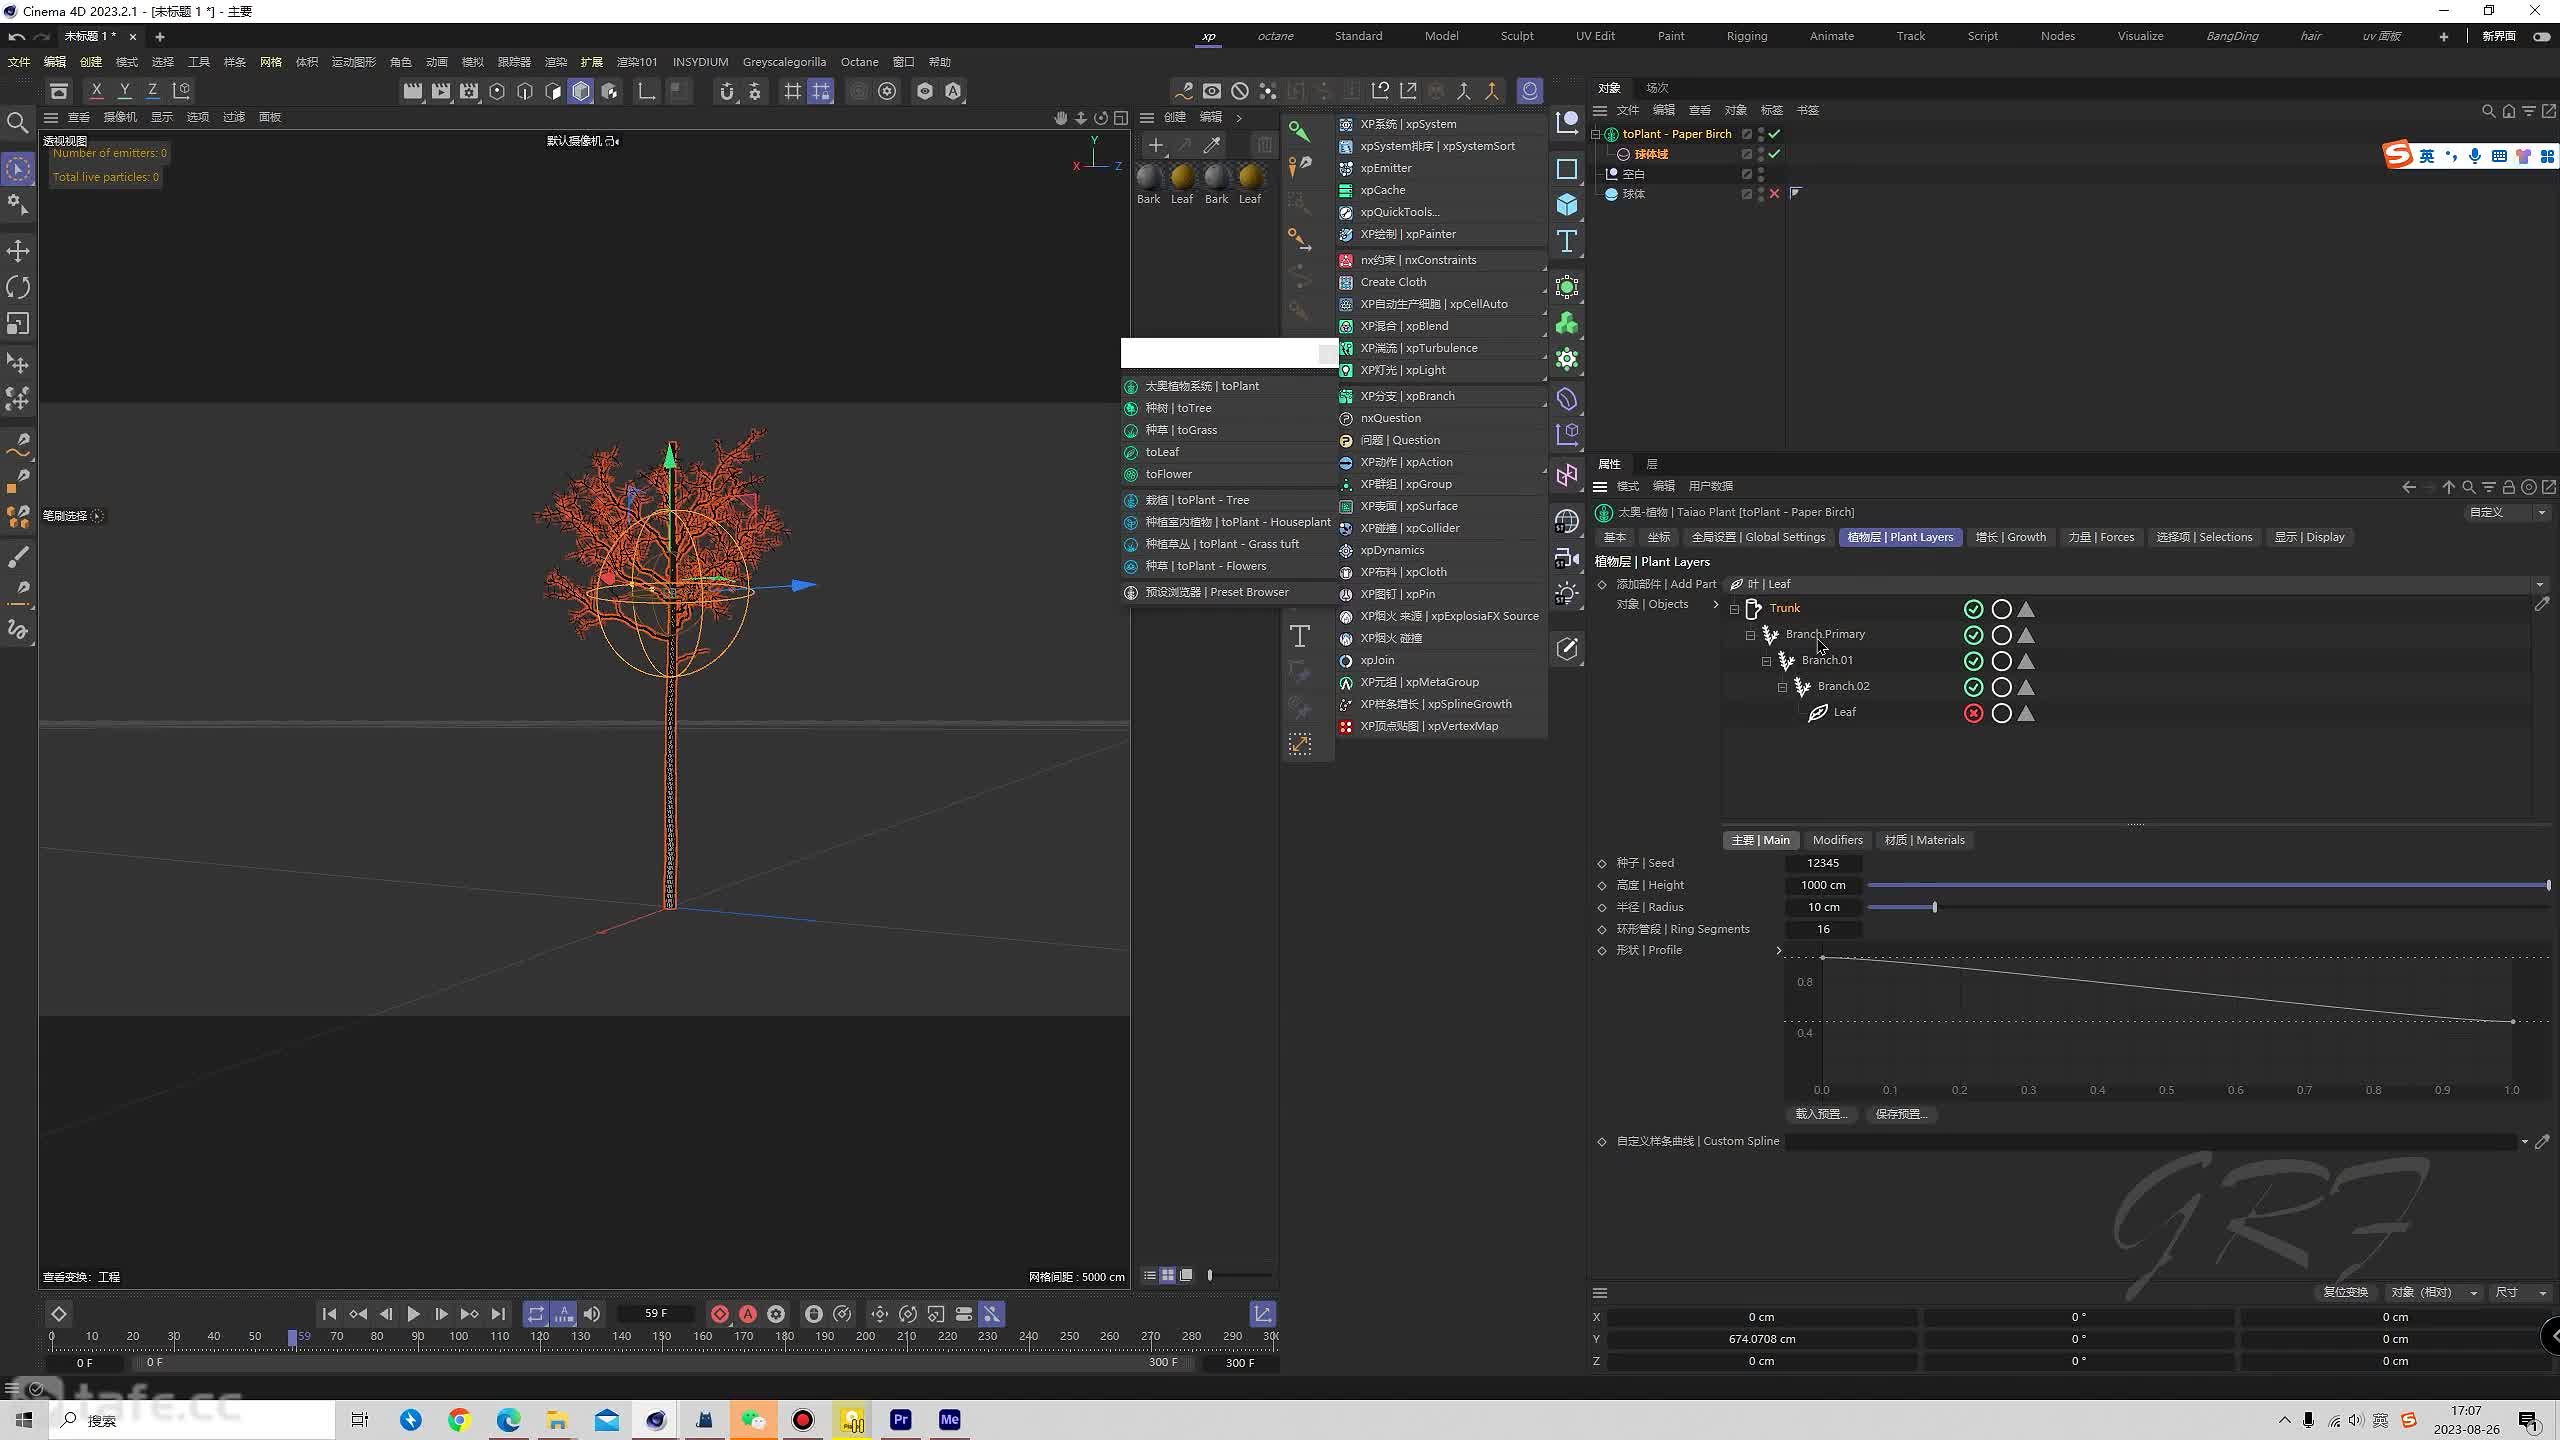Open the INSYDIUM menu

click(x=700, y=62)
